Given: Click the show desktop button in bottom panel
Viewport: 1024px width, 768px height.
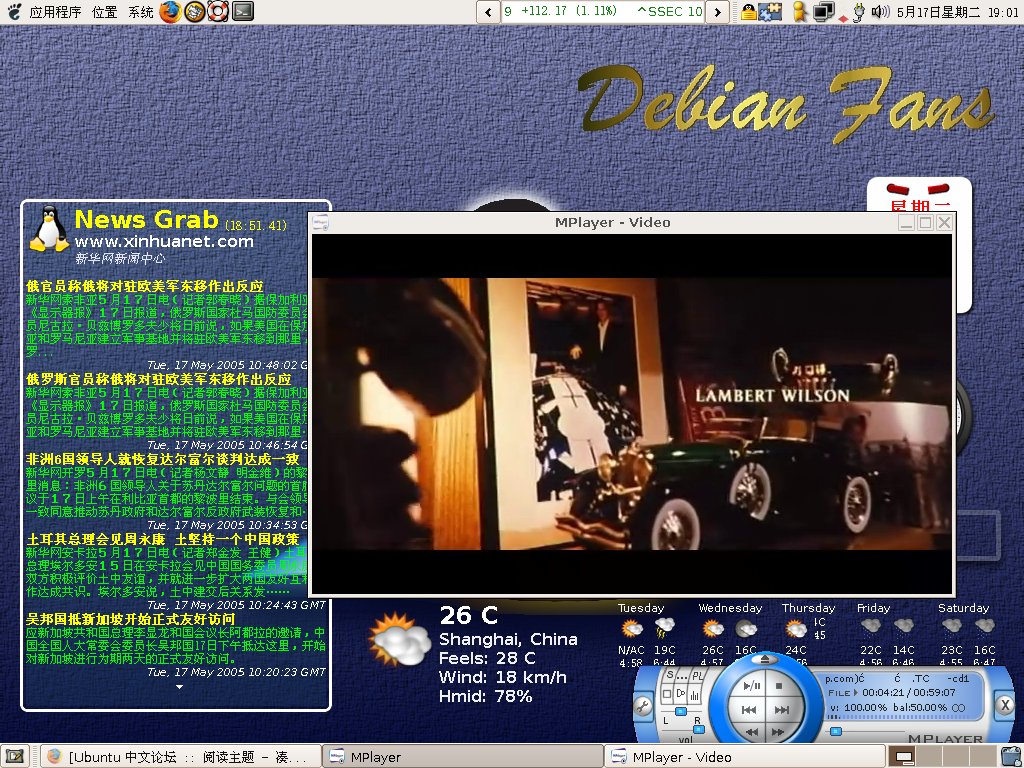Looking at the screenshot, I should [x=14, y=756].
